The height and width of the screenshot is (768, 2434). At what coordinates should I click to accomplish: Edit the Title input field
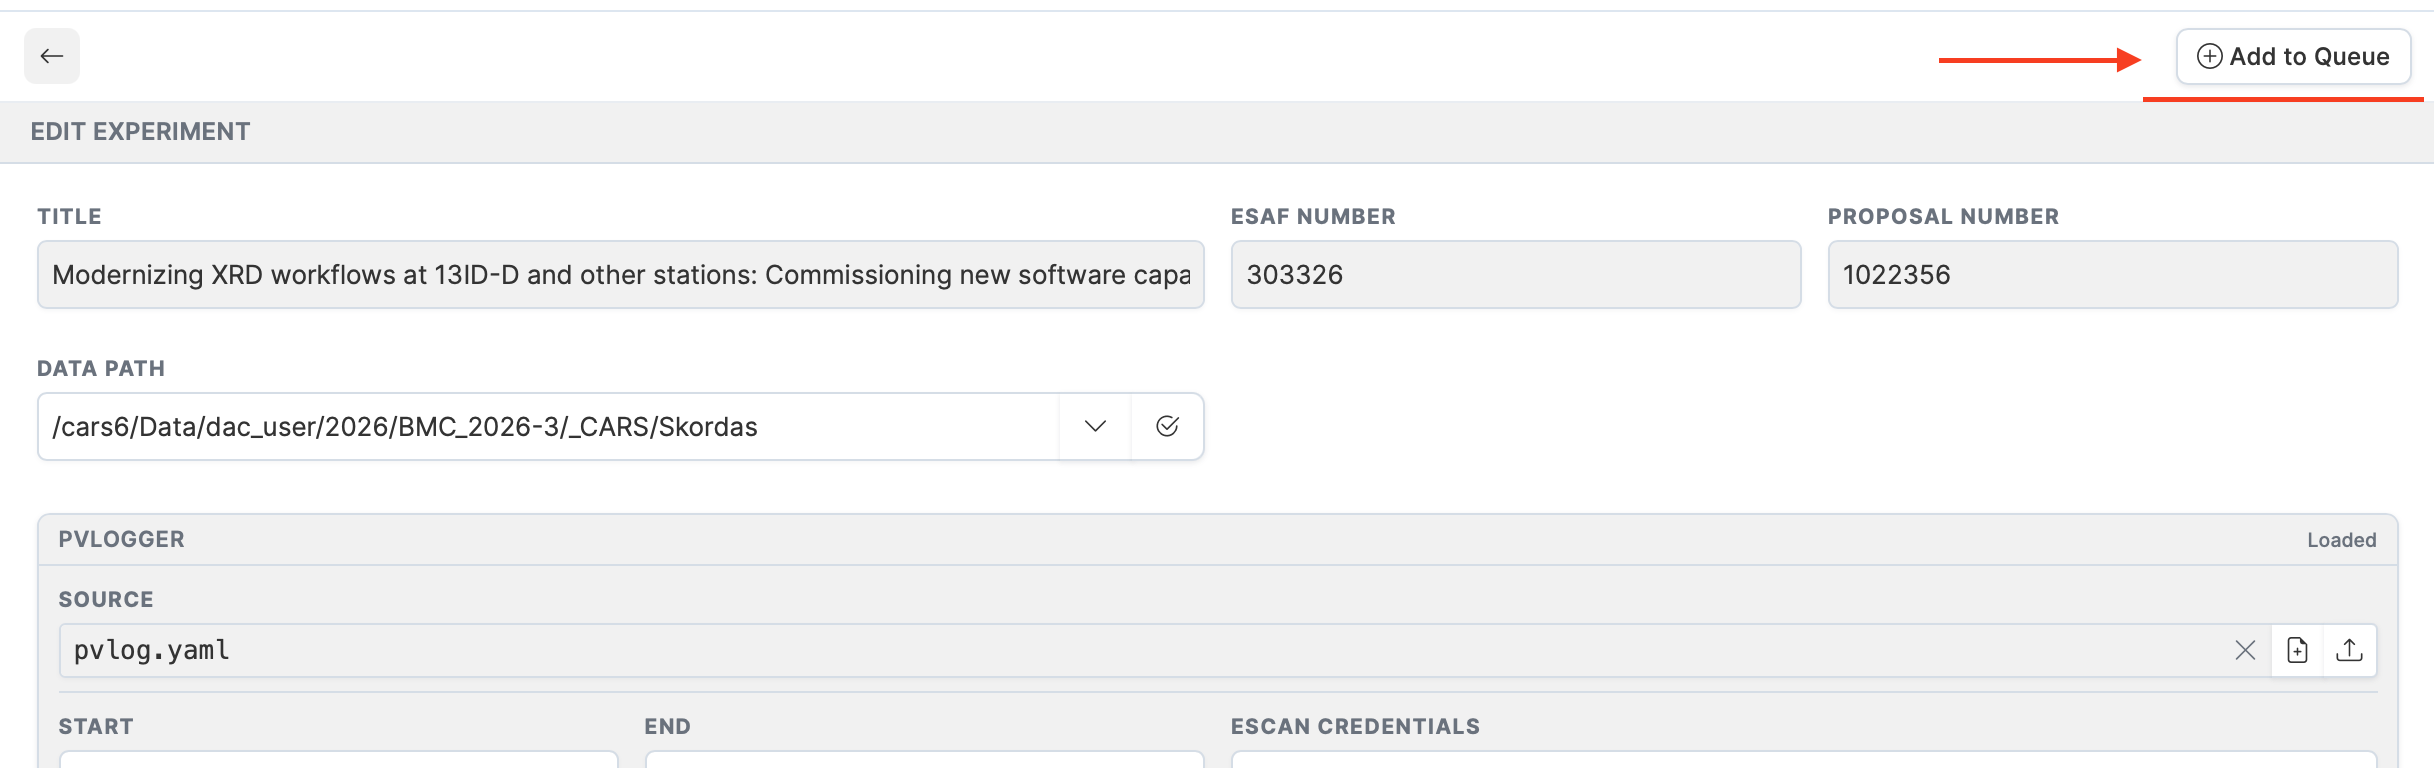(621, 274)
